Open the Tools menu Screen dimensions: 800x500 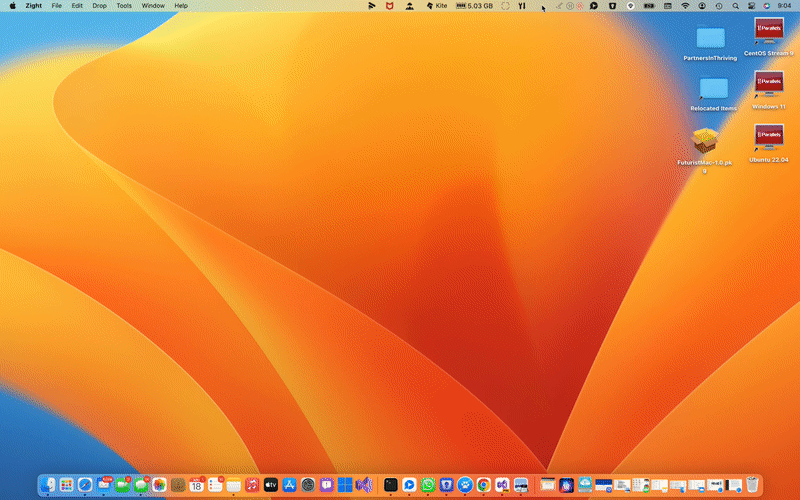124,6
